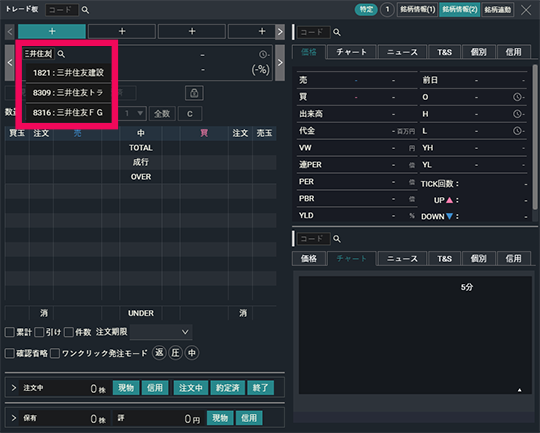Screen dimensions: 540x433
Task: Click the circled 中 icon
Action: 192,353
